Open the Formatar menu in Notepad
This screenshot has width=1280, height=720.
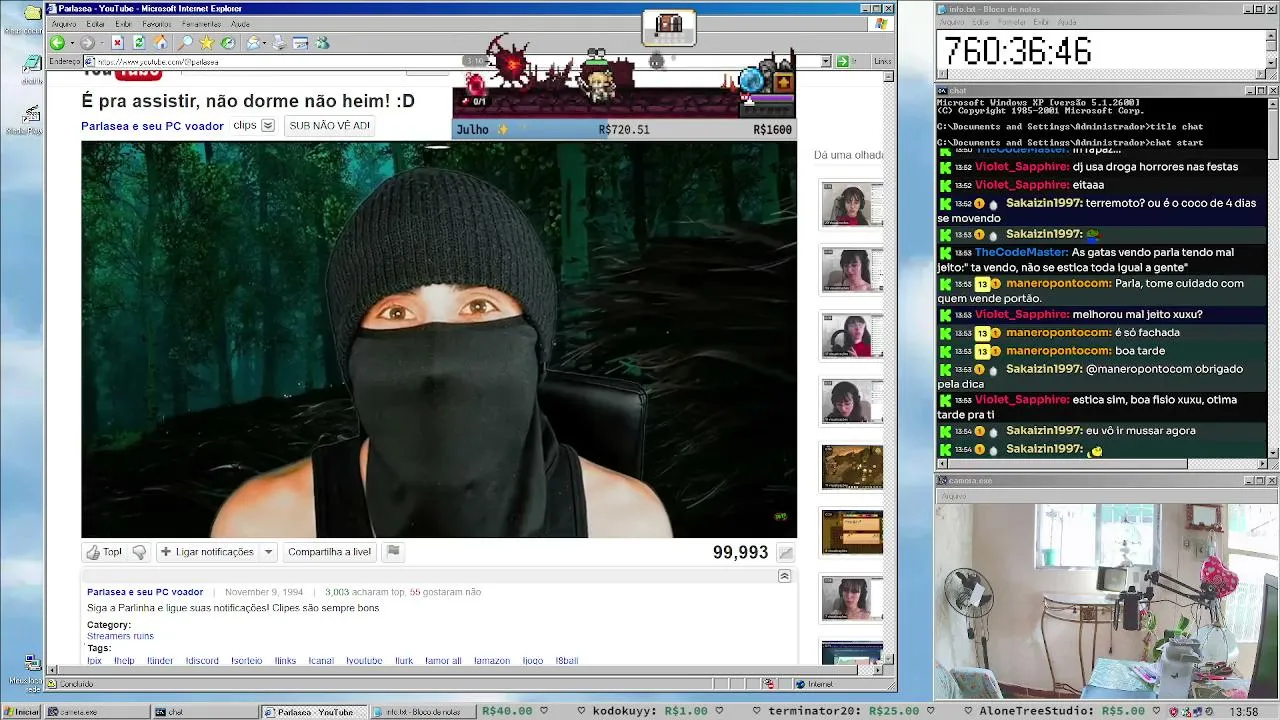[x=1012, y=22]
